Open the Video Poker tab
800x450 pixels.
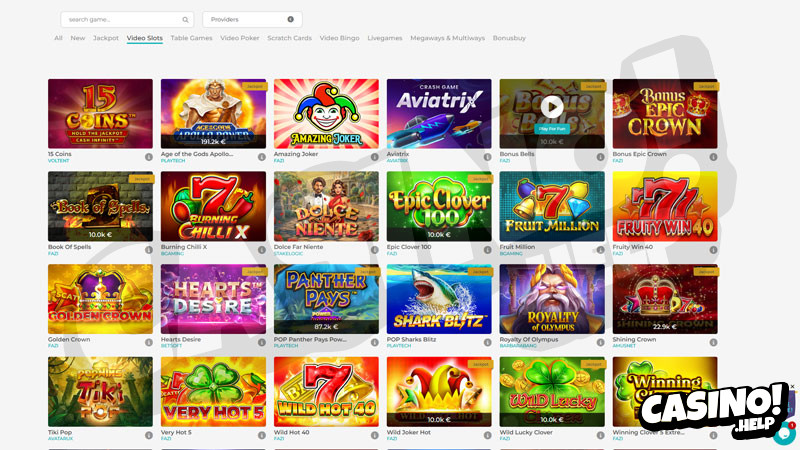tap(240, 38)
